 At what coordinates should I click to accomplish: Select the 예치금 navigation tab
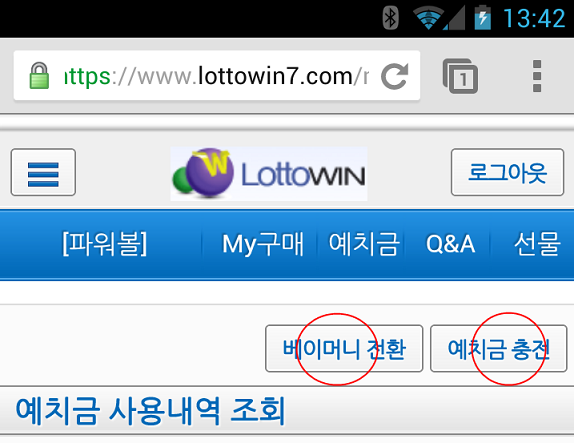coord(364,244)
